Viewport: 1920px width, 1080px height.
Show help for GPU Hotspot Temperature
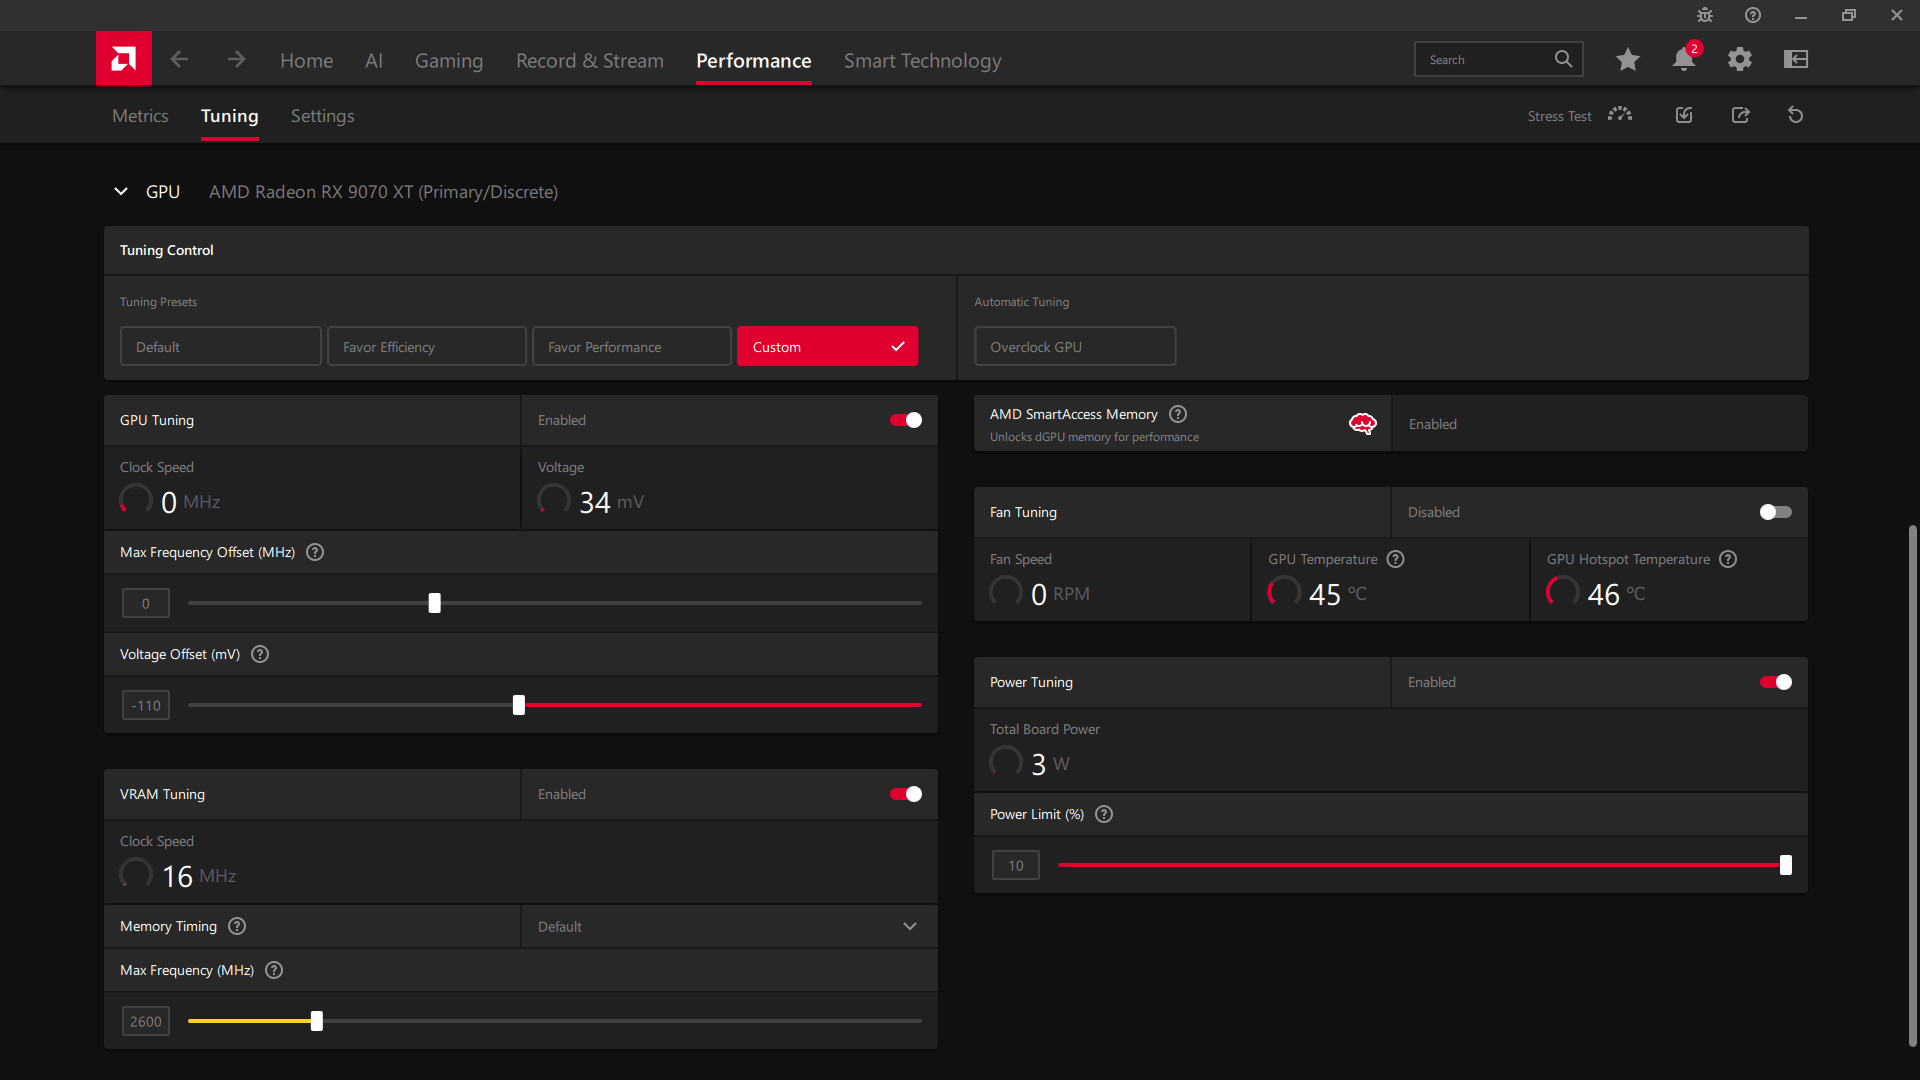click(x=1728, y=559)
